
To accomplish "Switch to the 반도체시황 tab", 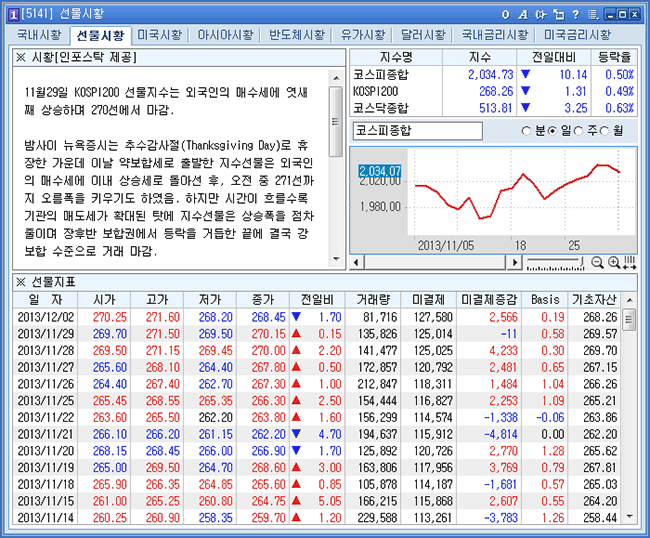I will (x=297, y=35).
